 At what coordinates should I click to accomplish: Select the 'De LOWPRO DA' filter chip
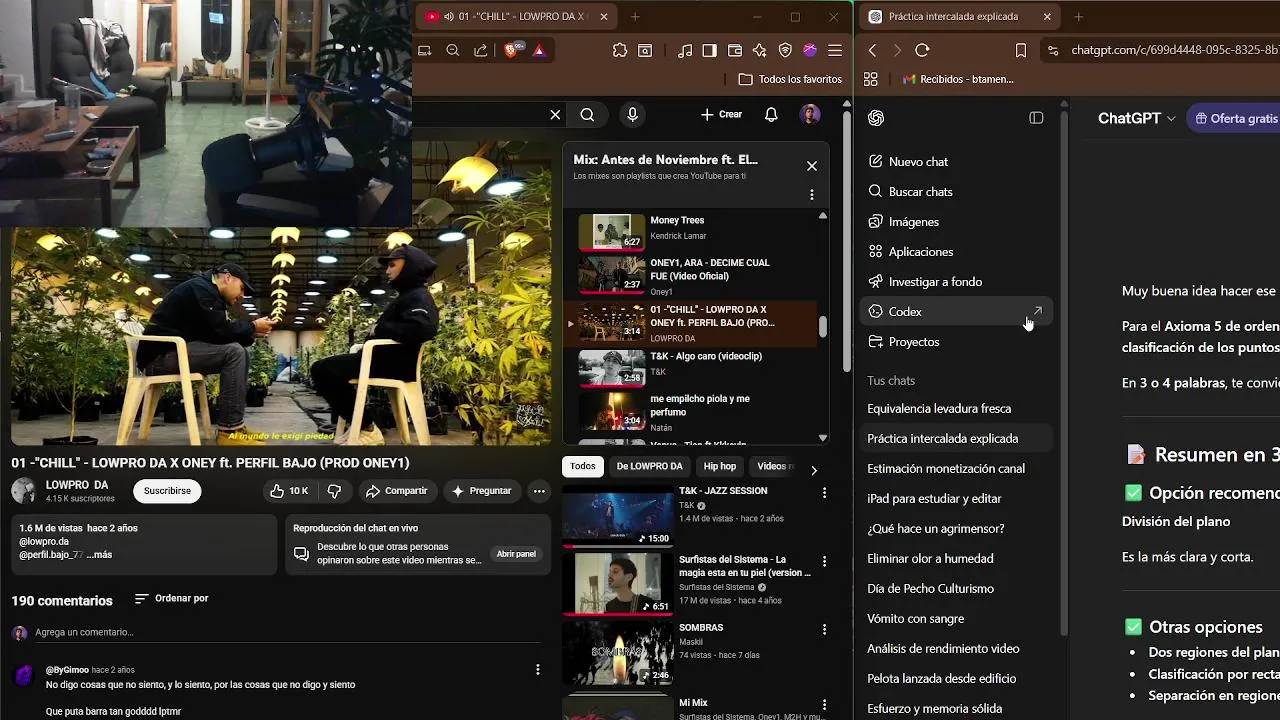click(649, 466)
